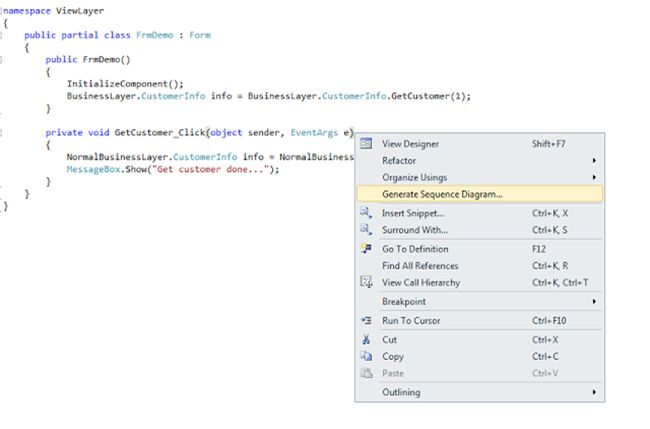Click the MessageBox class name in code
The image size is (650, 429).
point(90,169)
